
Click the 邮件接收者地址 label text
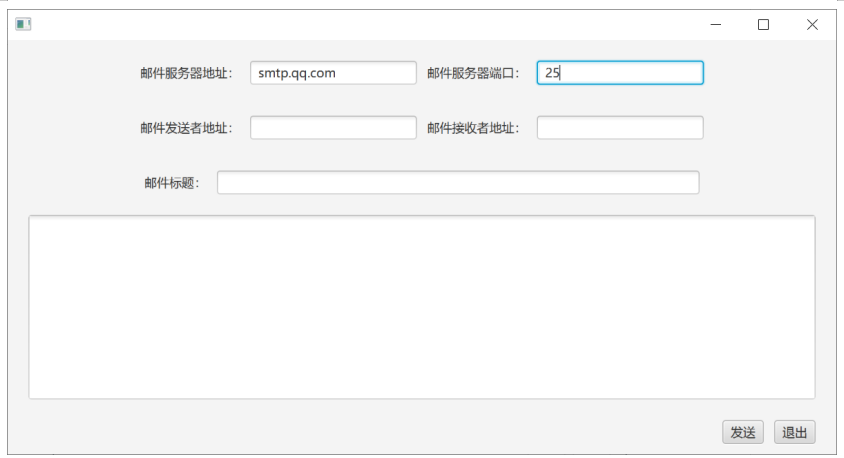(473, 128)
